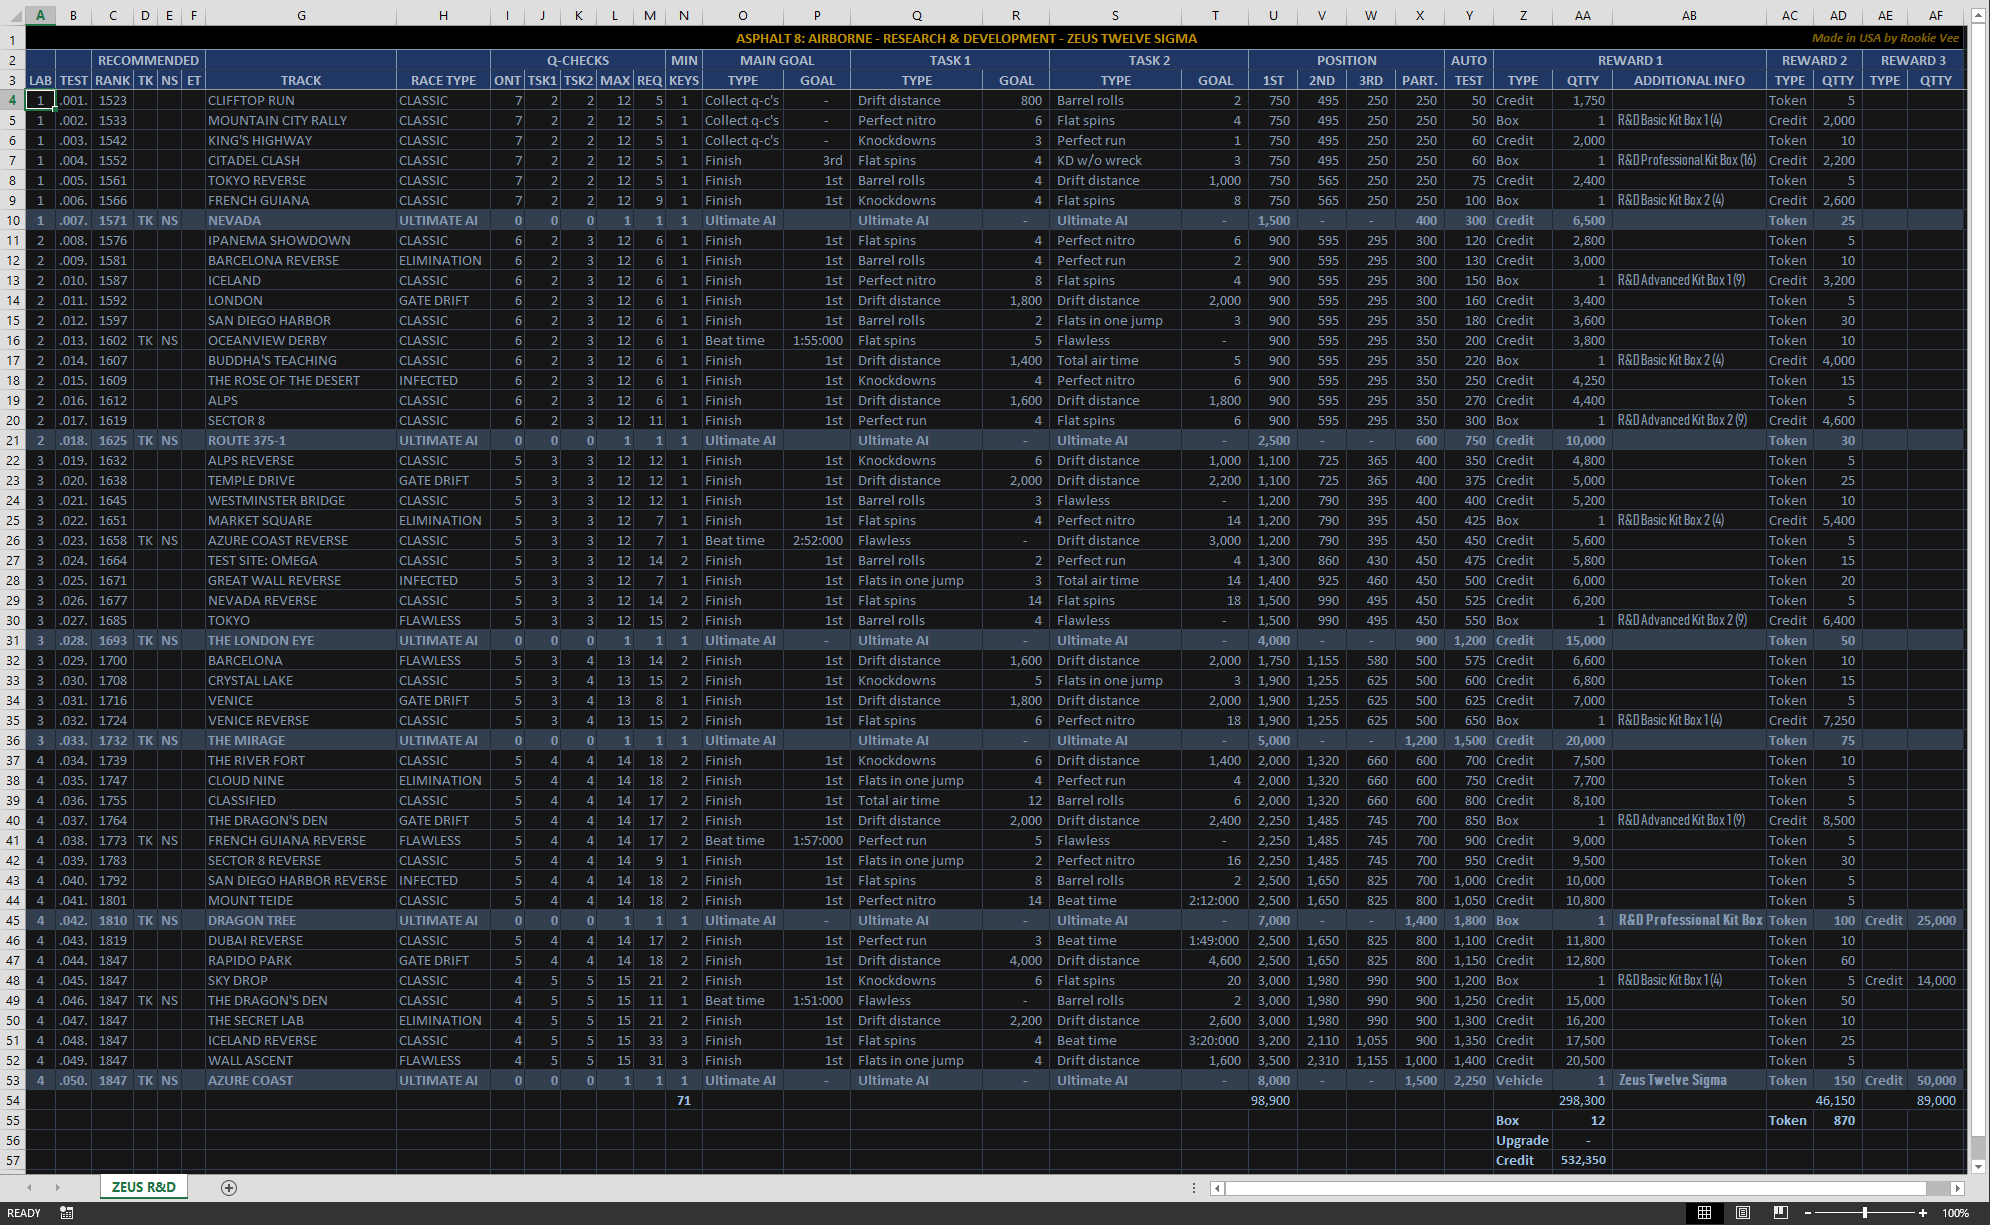Select column S header

click(1115, 15)
